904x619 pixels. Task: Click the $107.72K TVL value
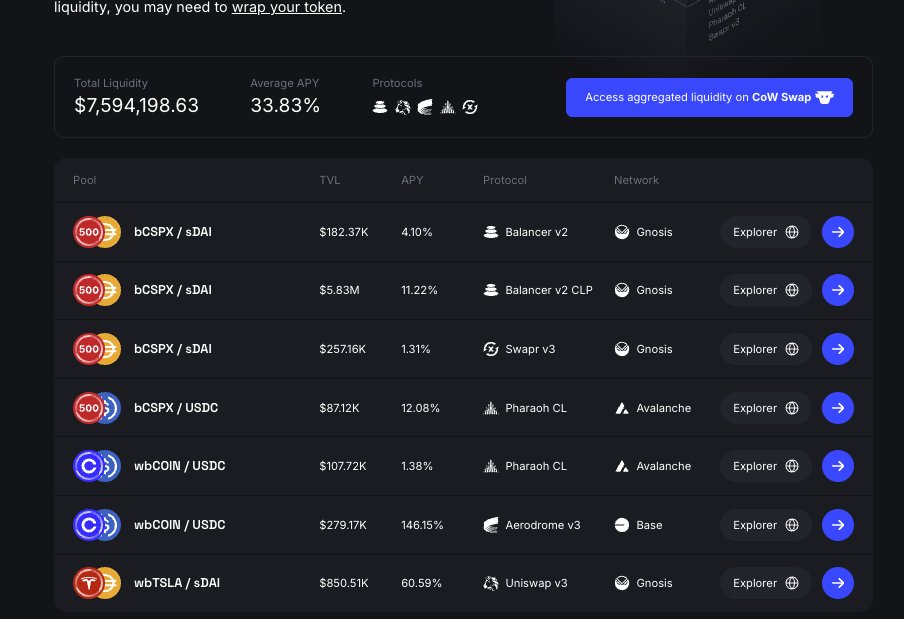coord(342,466)
